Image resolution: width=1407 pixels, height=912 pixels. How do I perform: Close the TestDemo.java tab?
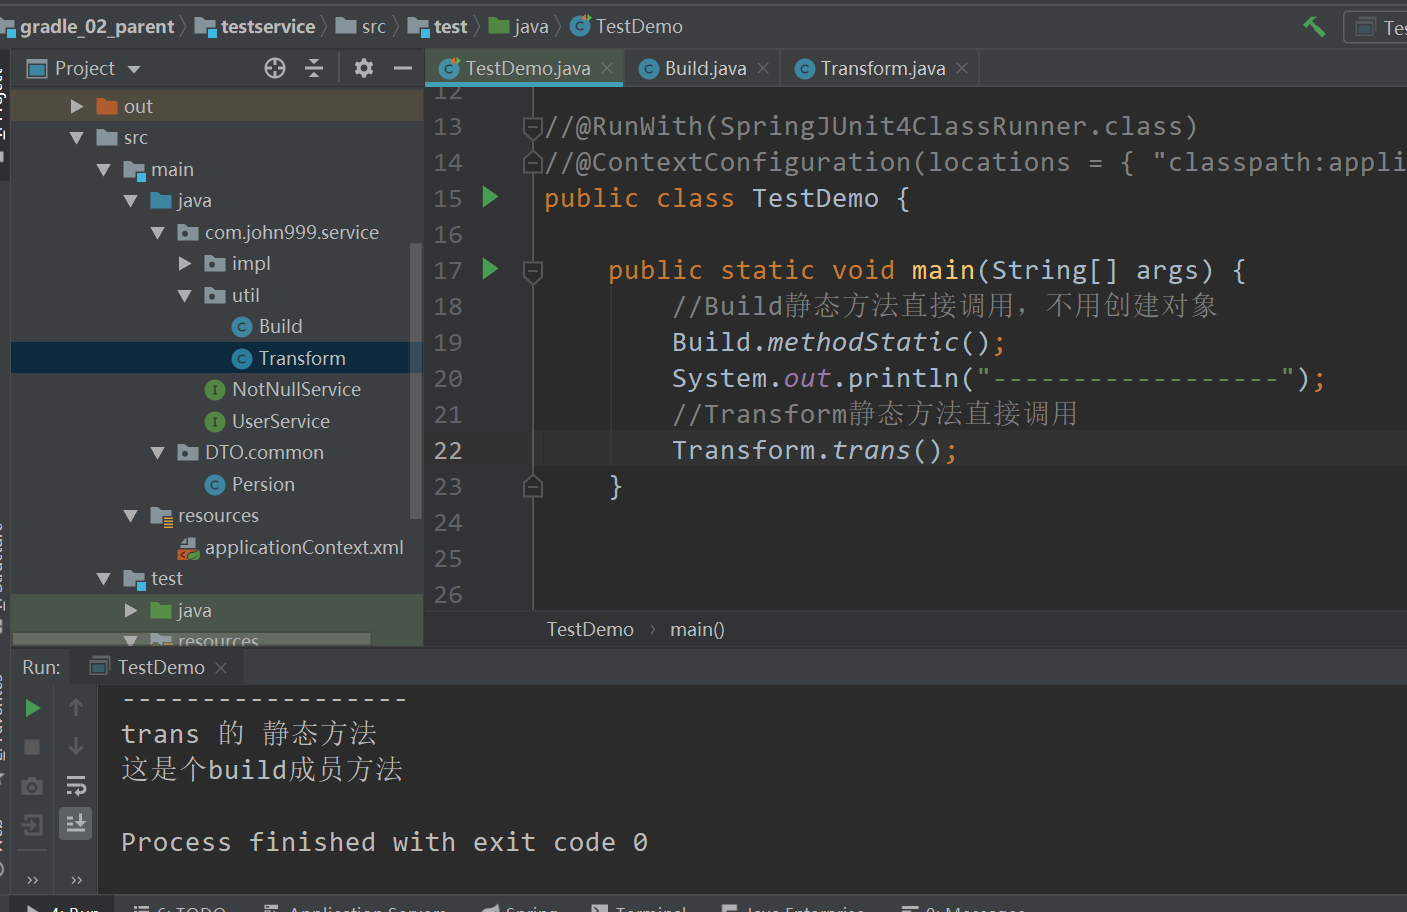pyautogui.click(x=607, y=68)
